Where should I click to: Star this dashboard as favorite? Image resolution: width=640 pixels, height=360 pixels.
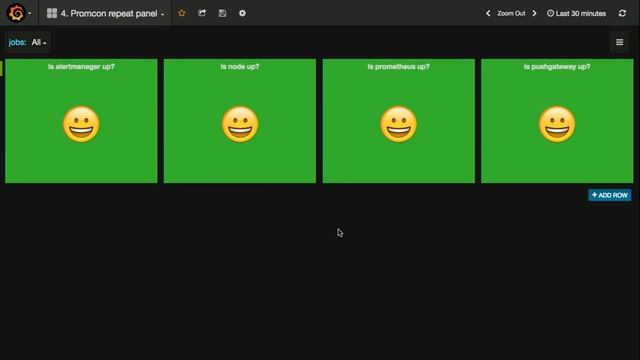click(x=182, y=13)
